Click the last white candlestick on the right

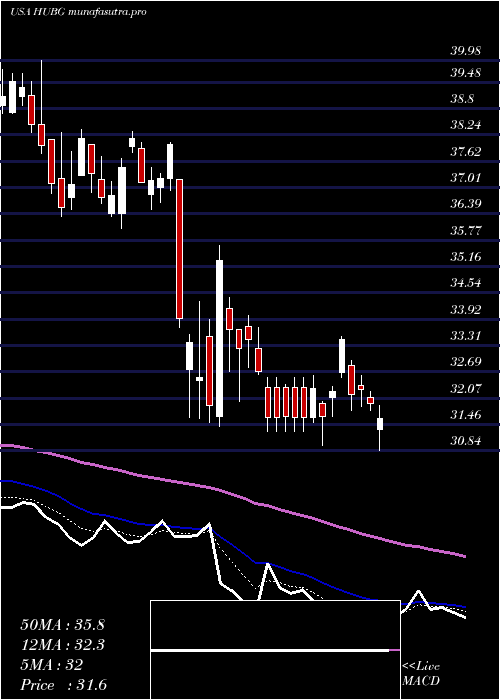click(380, 424)
